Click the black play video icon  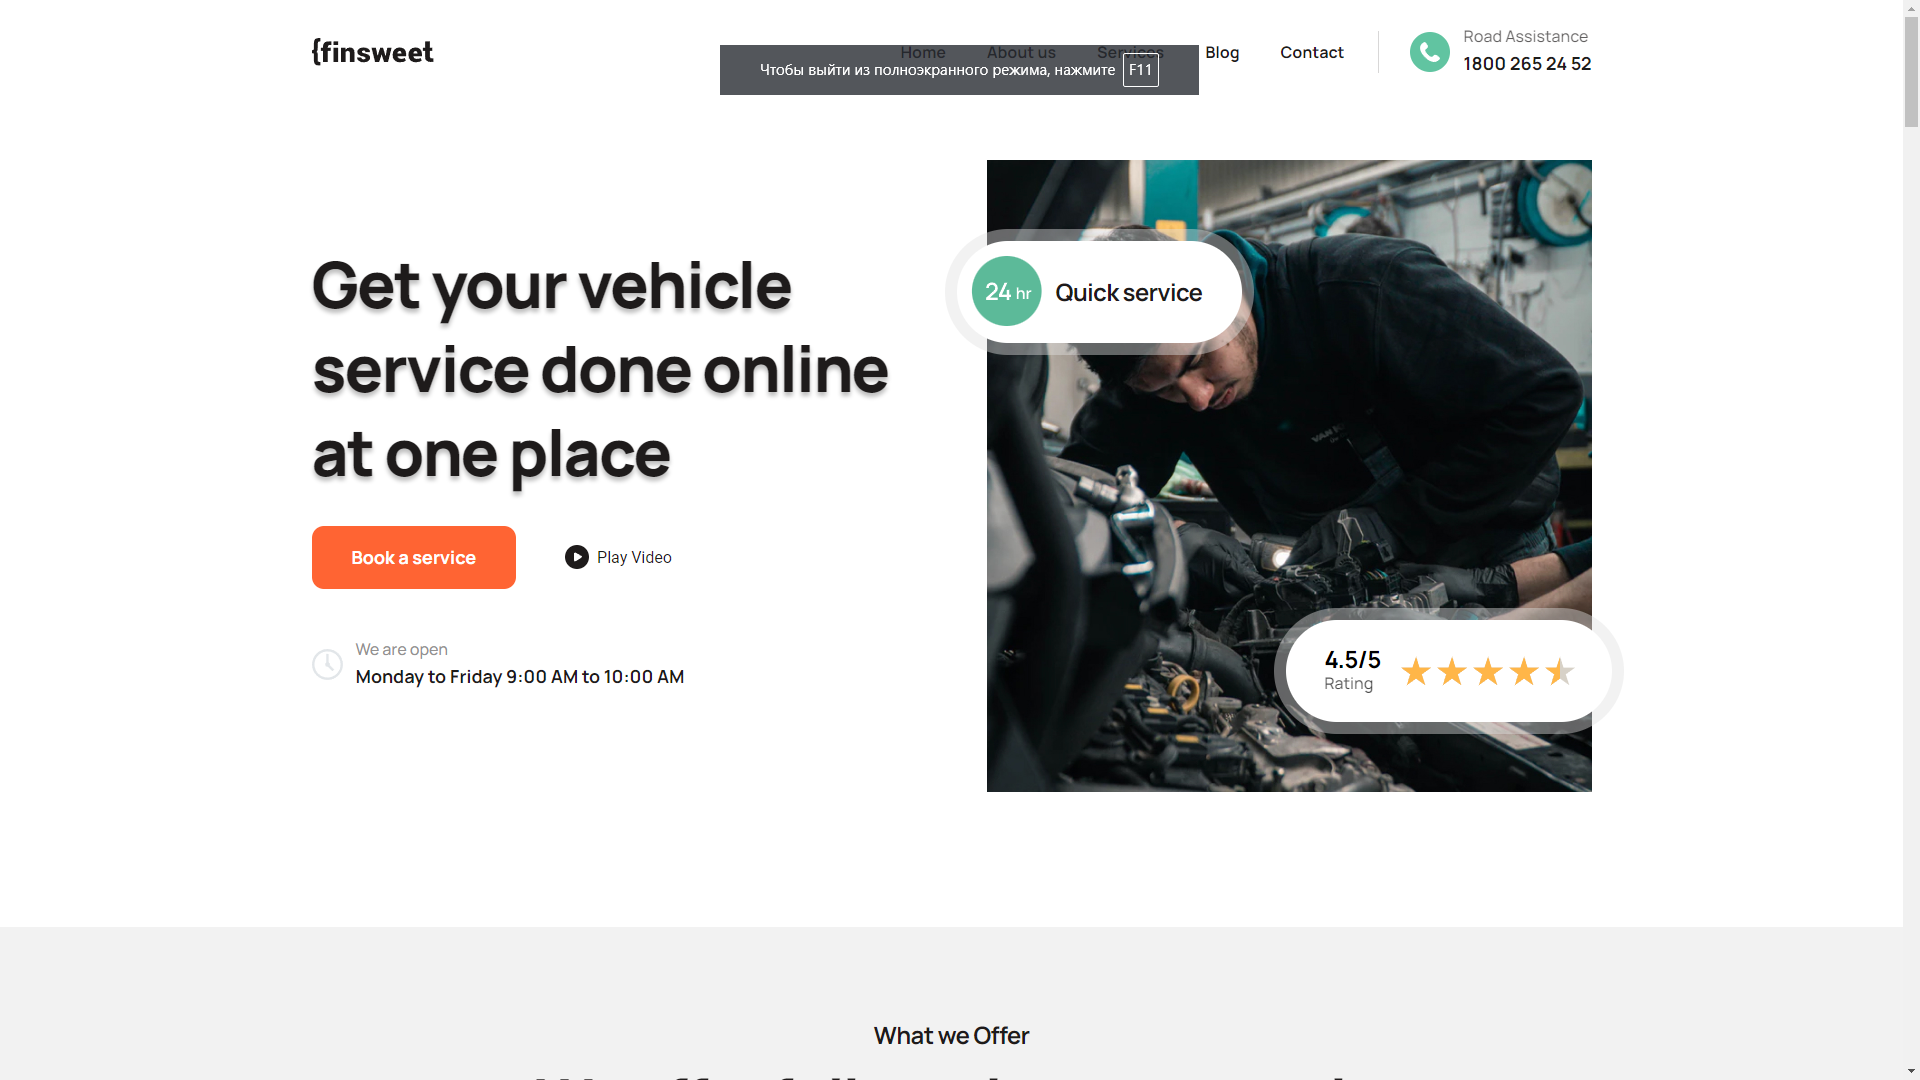576,557
